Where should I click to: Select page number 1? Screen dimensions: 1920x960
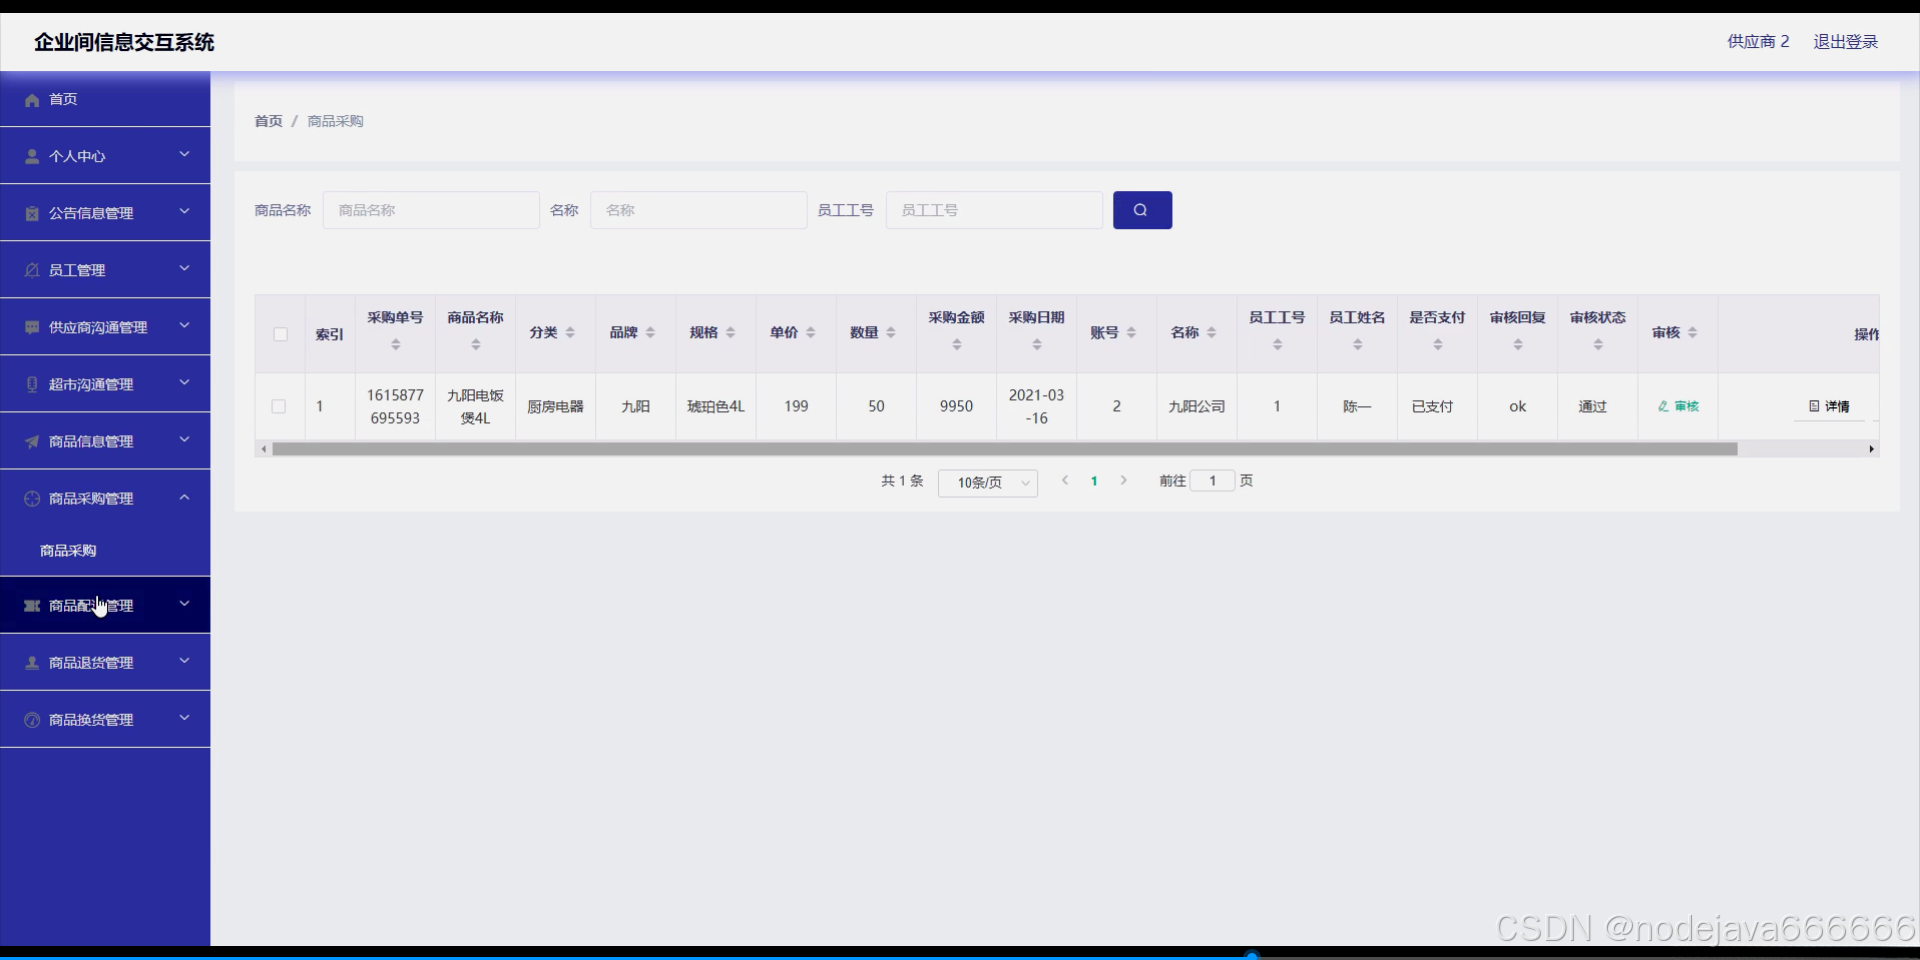point(1094,481)
